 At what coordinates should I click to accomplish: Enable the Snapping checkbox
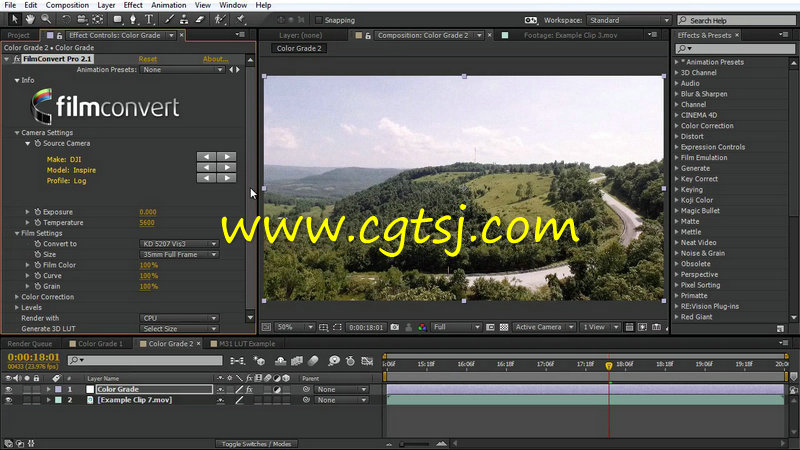coord(319,20)
